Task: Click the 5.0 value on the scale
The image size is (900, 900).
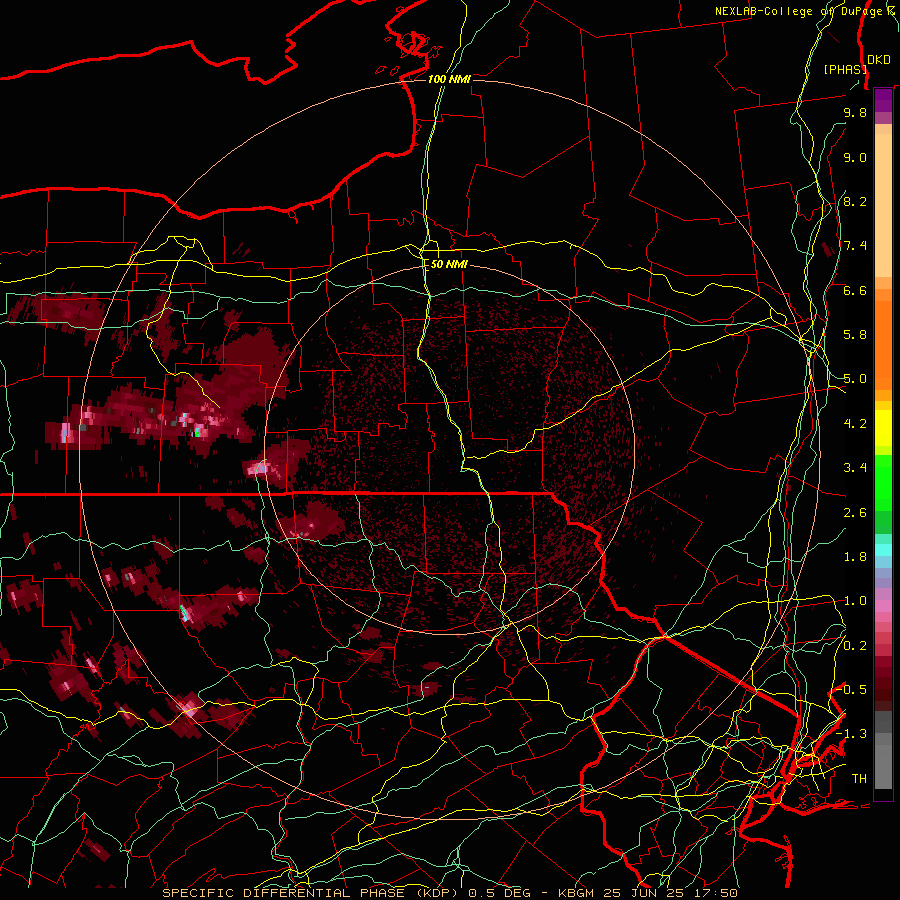Action: pyautogui.click(x=855, y=379)
